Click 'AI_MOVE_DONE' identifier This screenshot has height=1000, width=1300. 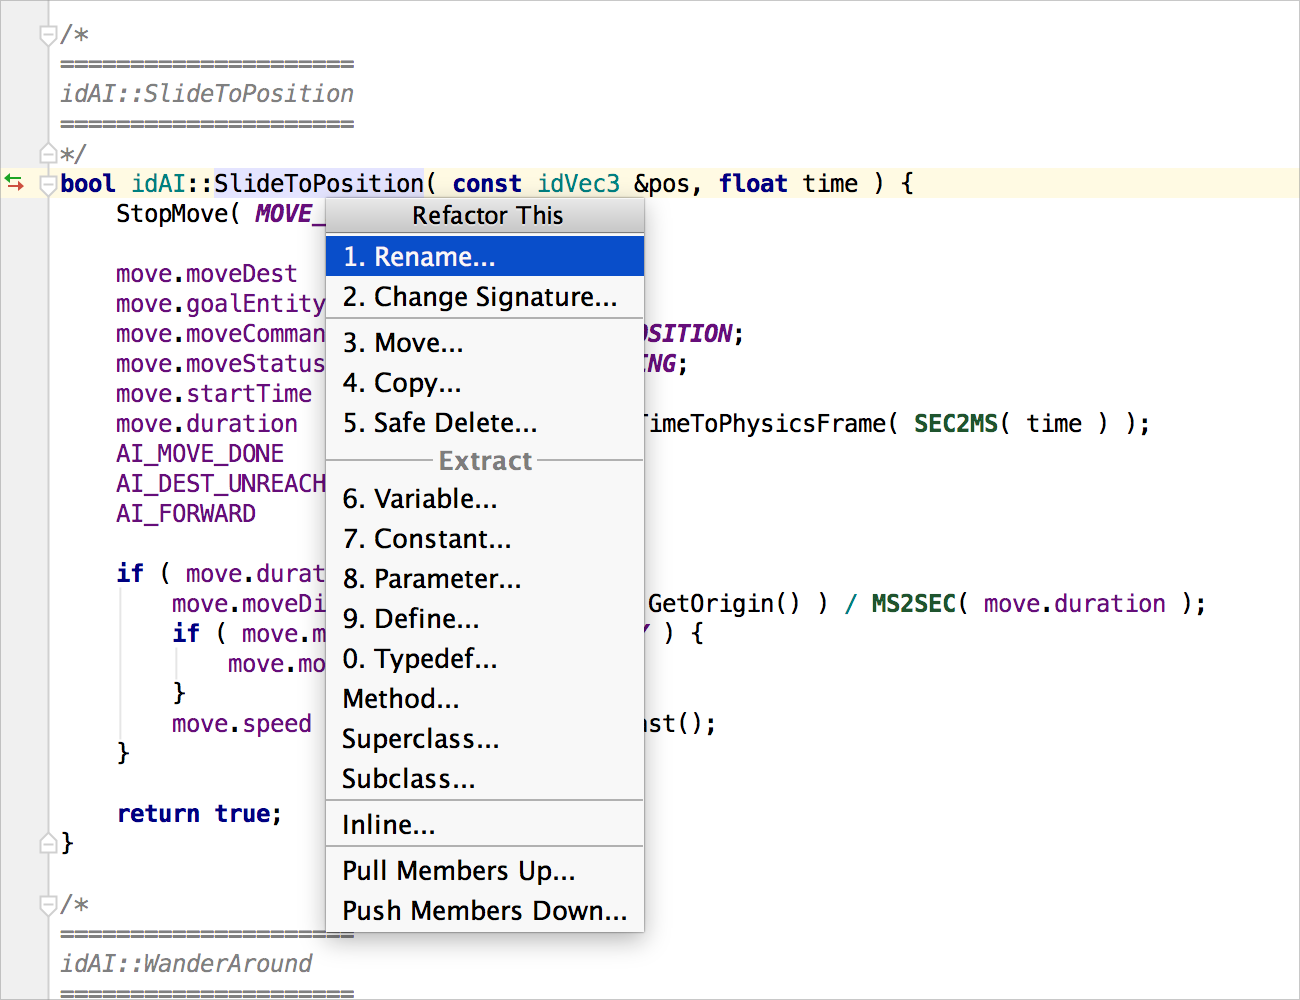199,454
